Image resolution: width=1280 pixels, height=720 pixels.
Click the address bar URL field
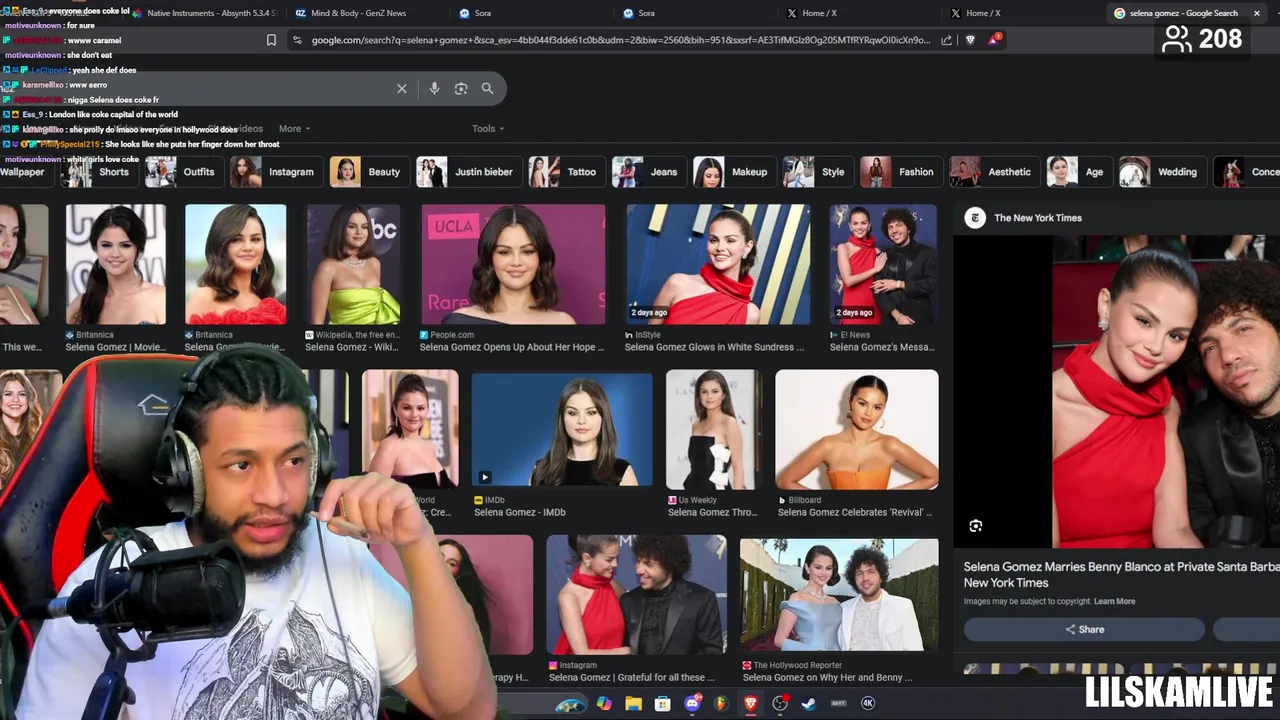[620, 40]
